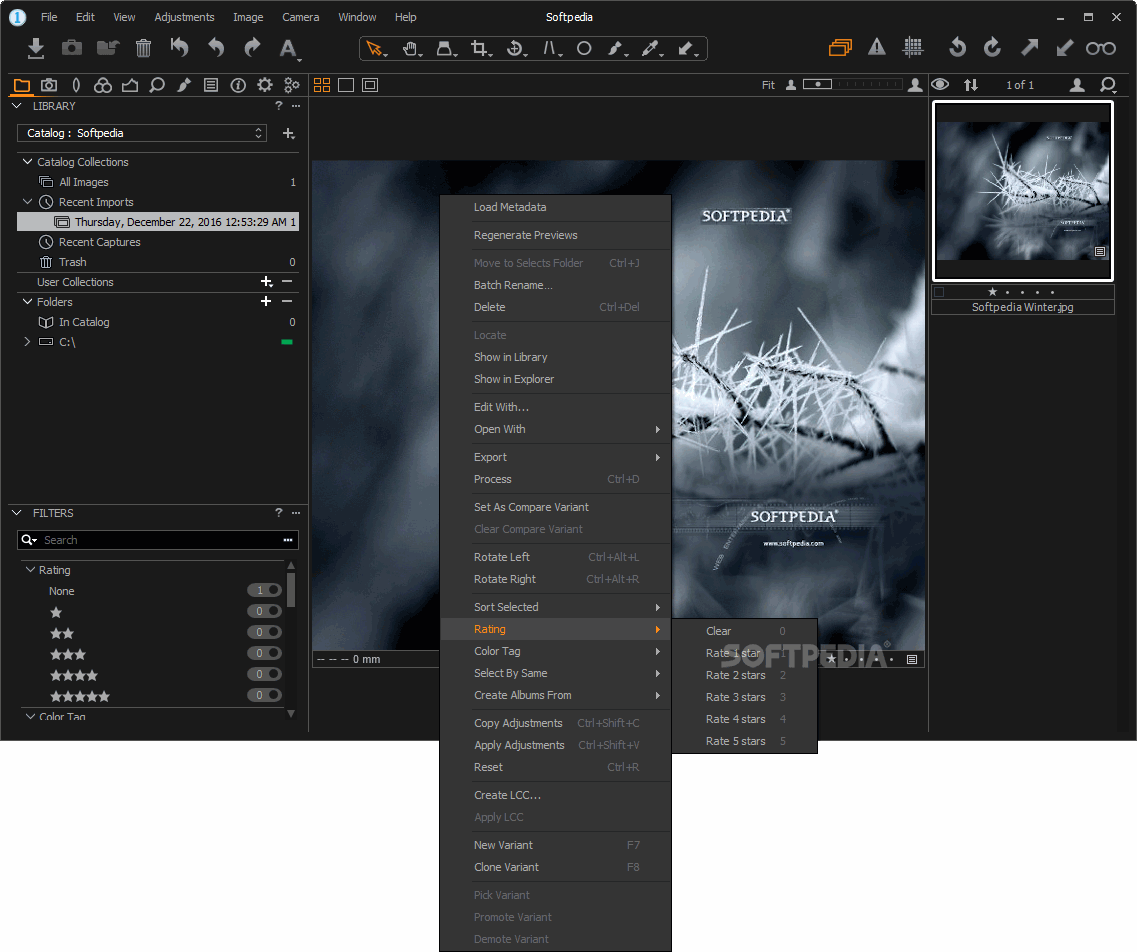Image resolution: width=1137 pixels, height=952 pixels.
Task: Select the Spot removal circle tool
Action: [584, 49]
